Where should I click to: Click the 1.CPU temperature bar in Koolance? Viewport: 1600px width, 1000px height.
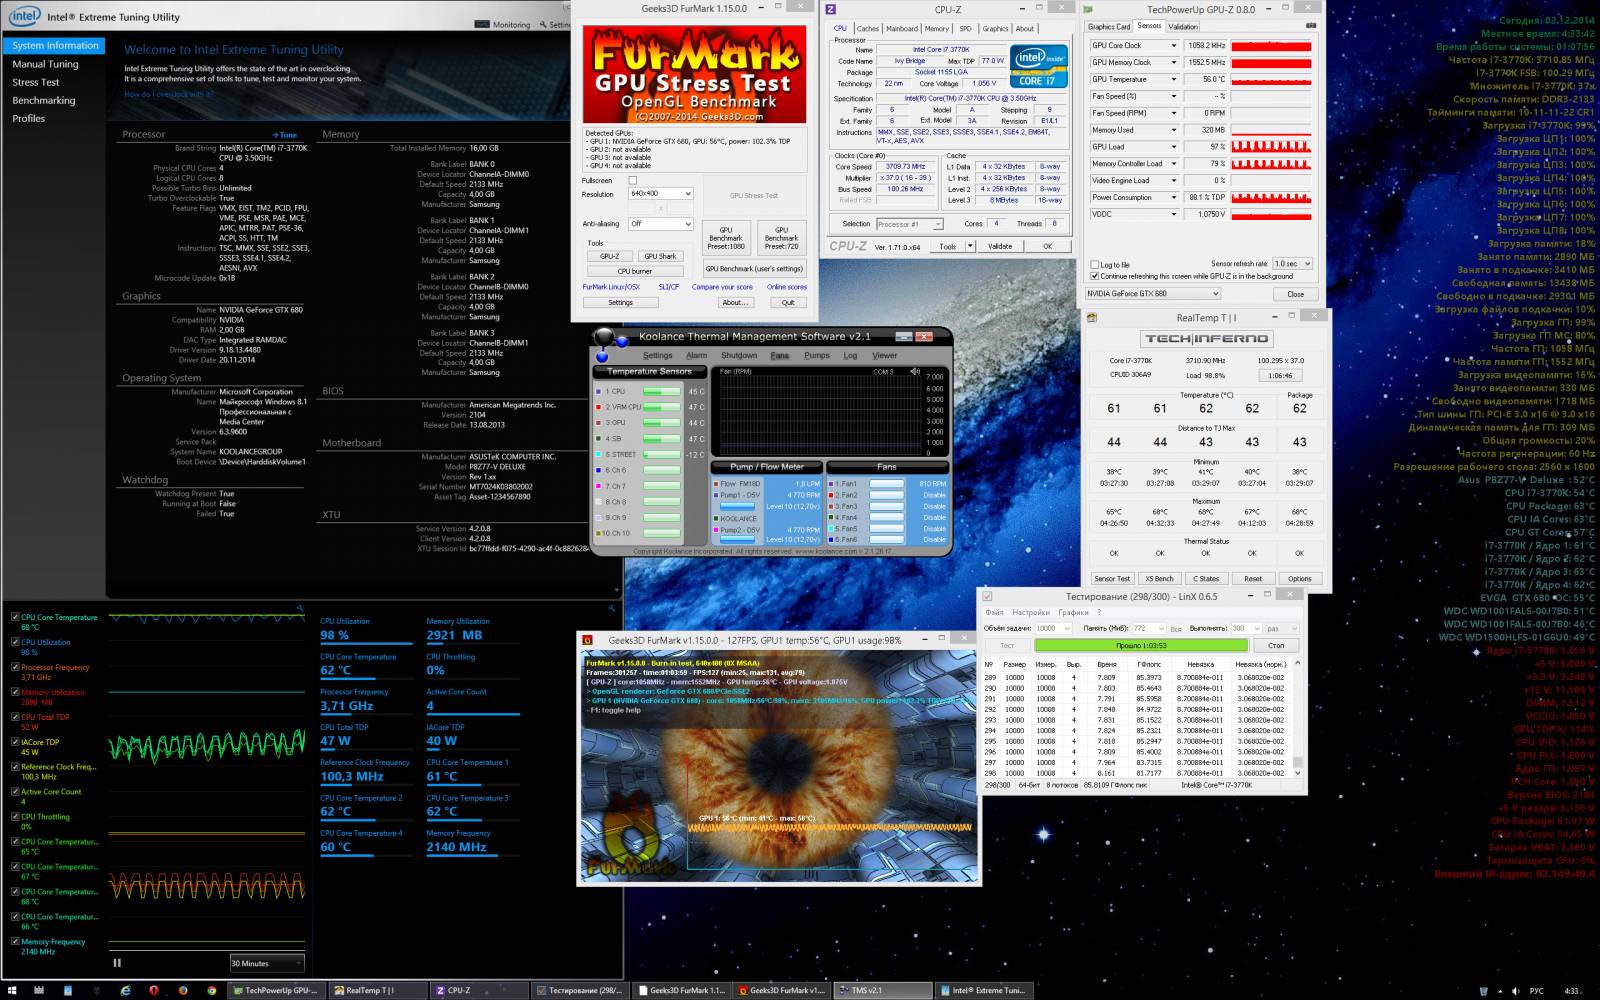tap(661, 392)
